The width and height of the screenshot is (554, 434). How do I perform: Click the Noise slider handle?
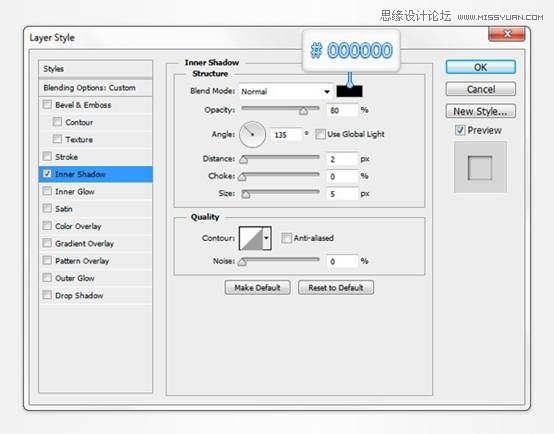[x=242, y=262]
